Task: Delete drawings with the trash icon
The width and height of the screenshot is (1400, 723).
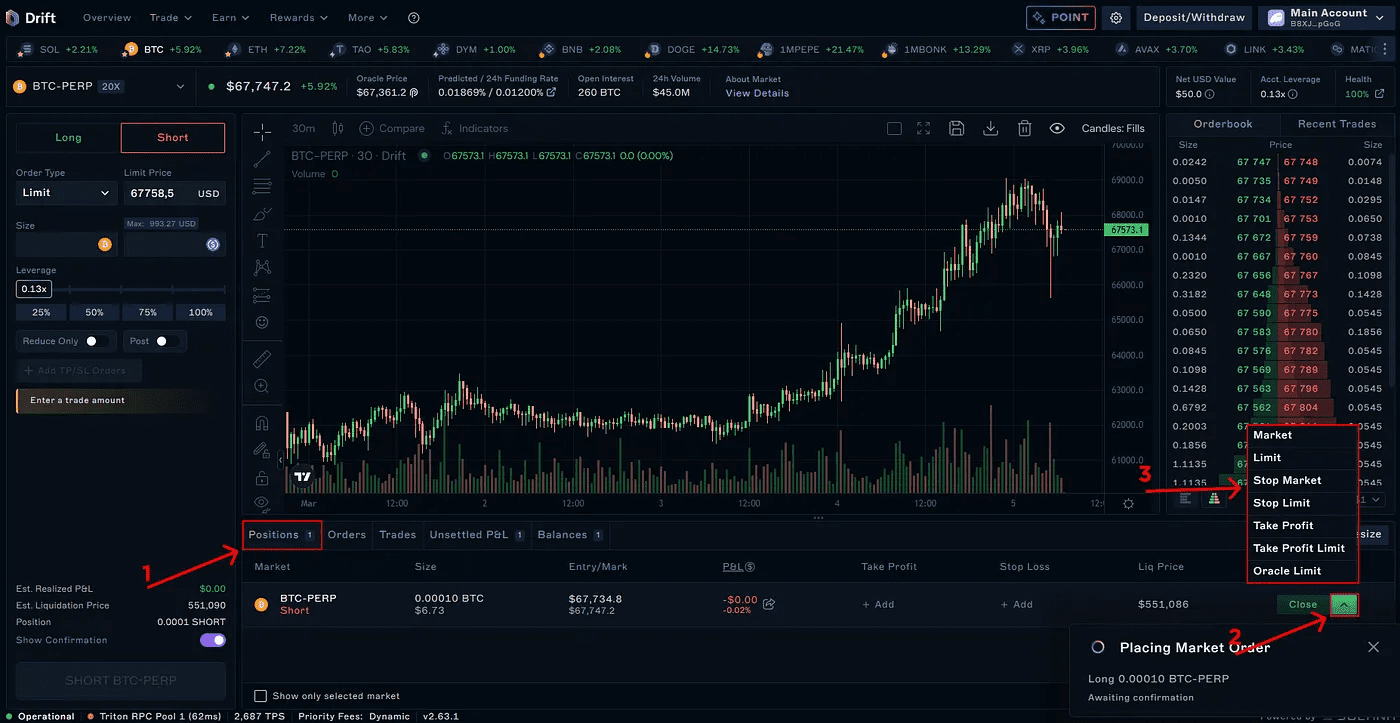Action: tap(1024, 128)
